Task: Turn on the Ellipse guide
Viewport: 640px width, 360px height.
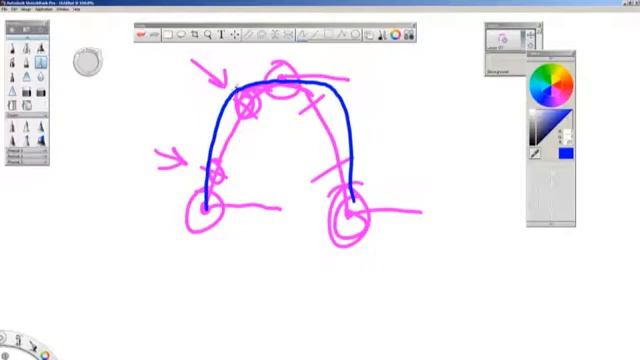Action: point(262,35)
